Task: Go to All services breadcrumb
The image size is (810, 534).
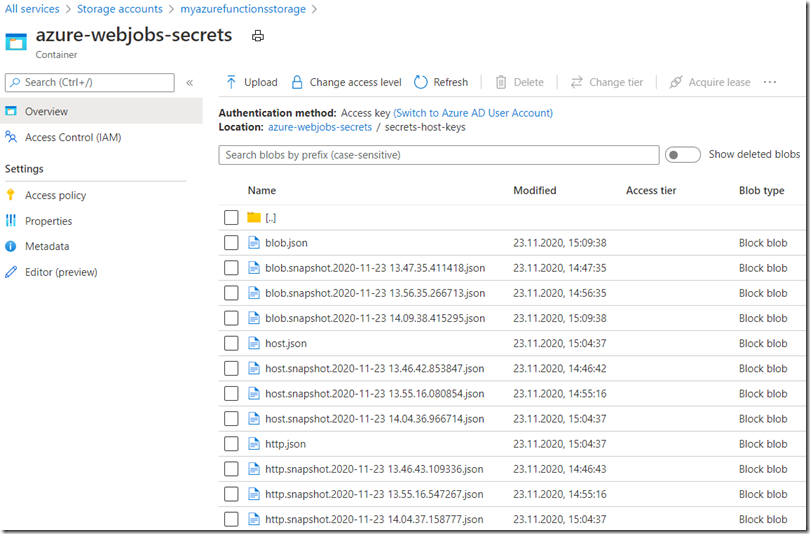Action: click(x=32, y=9)
